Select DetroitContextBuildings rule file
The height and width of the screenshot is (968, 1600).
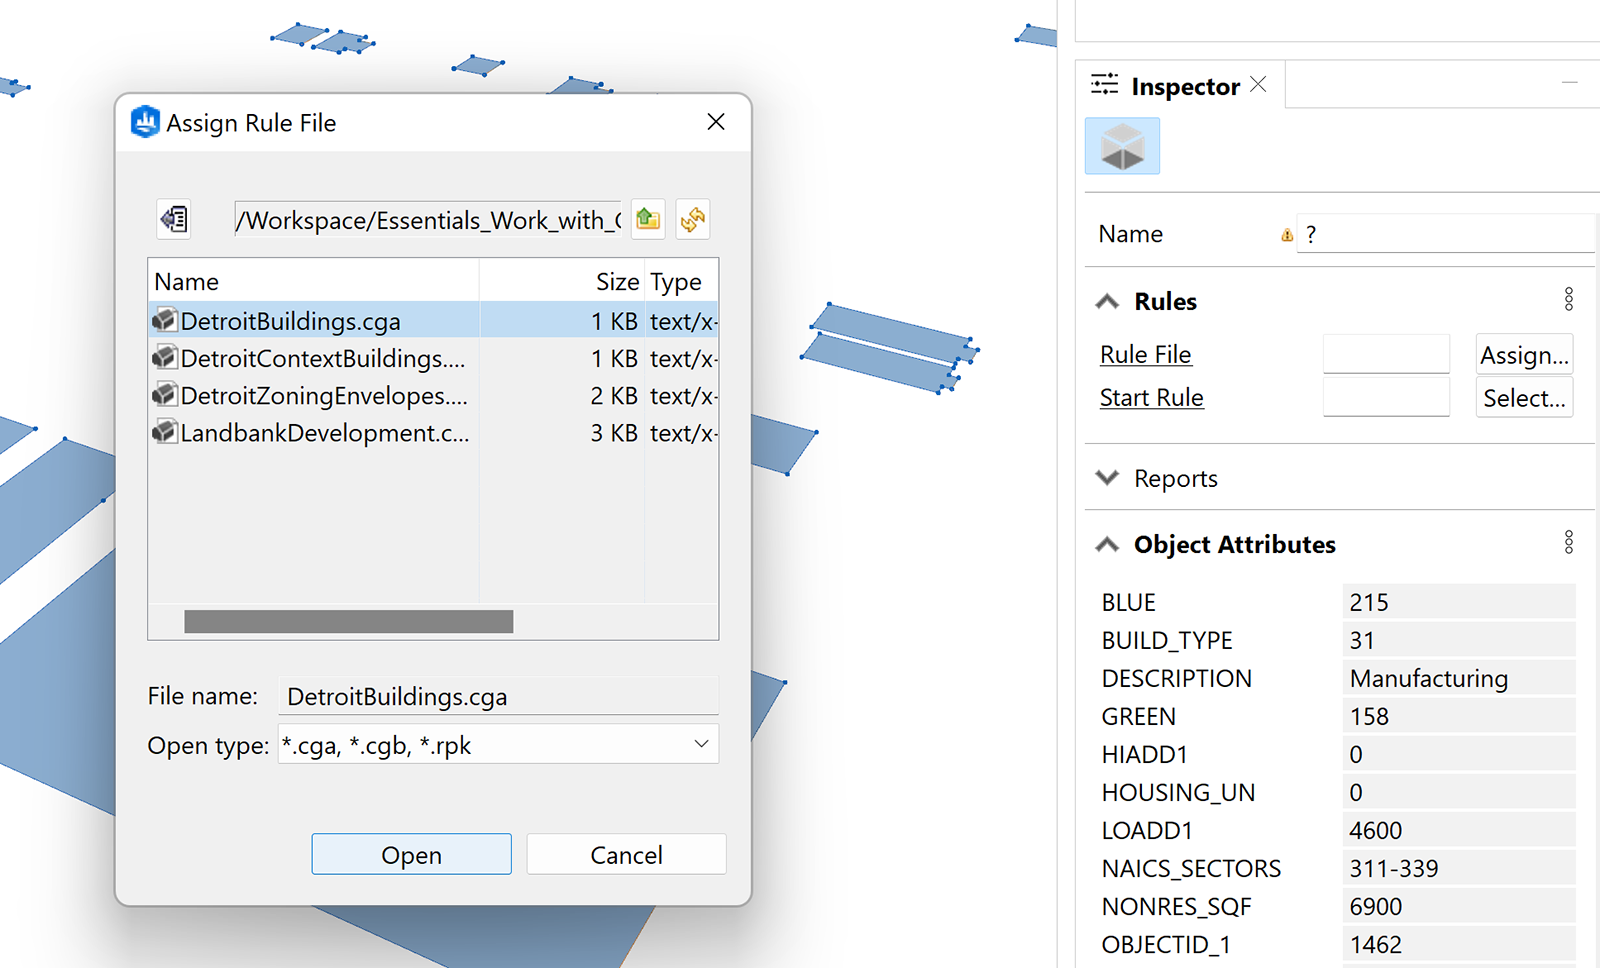(322, 358)
